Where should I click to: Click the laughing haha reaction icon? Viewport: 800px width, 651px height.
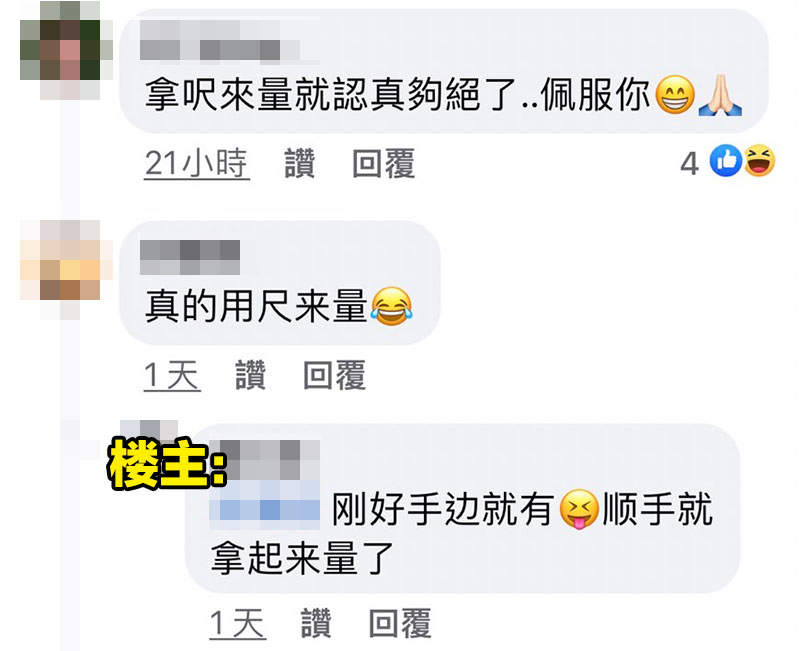760,161
